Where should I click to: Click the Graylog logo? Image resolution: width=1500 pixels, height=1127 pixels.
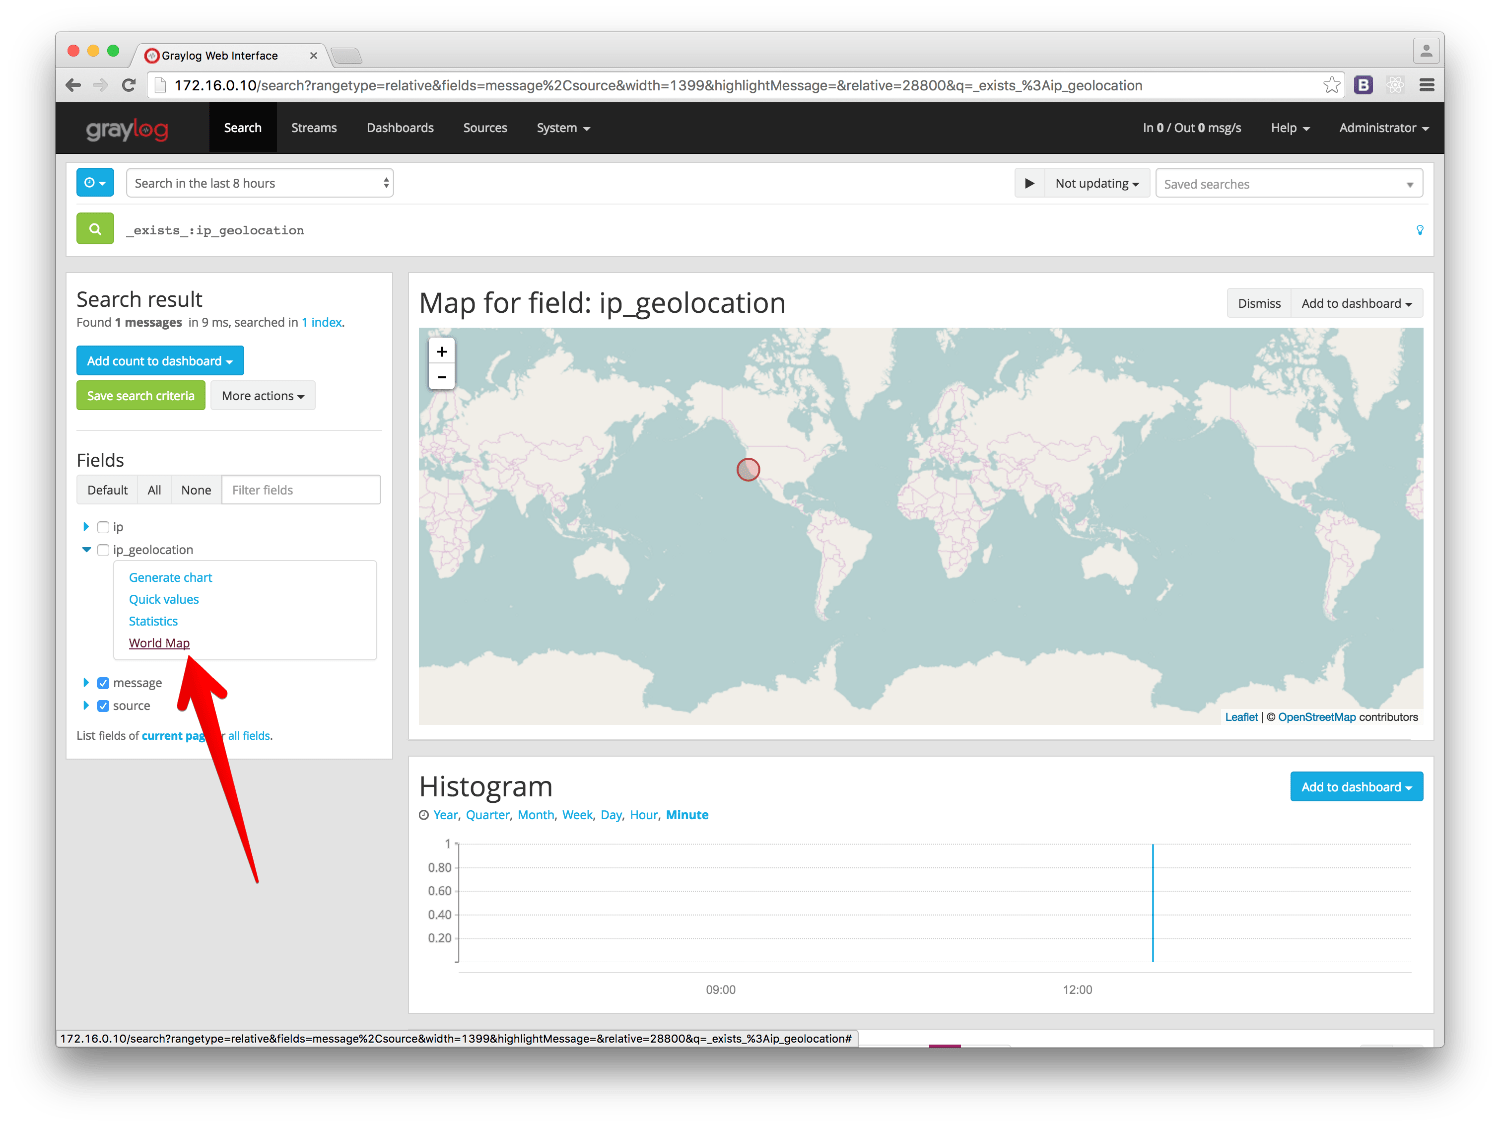[x=127, y=129]
